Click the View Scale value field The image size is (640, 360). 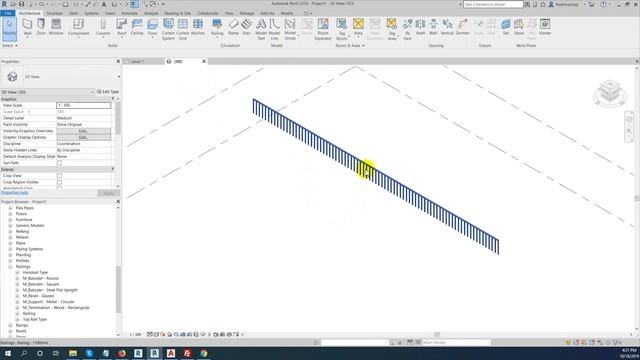click(83, 105)
